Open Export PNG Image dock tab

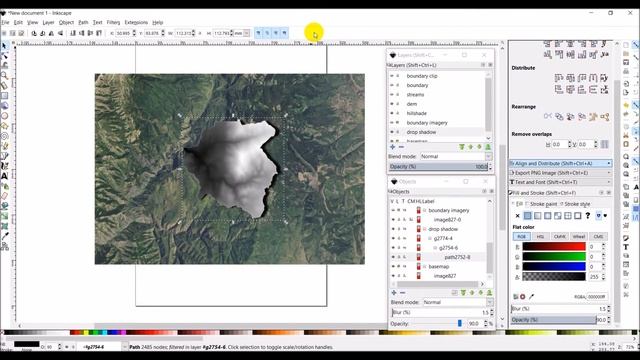click(560, 173)
